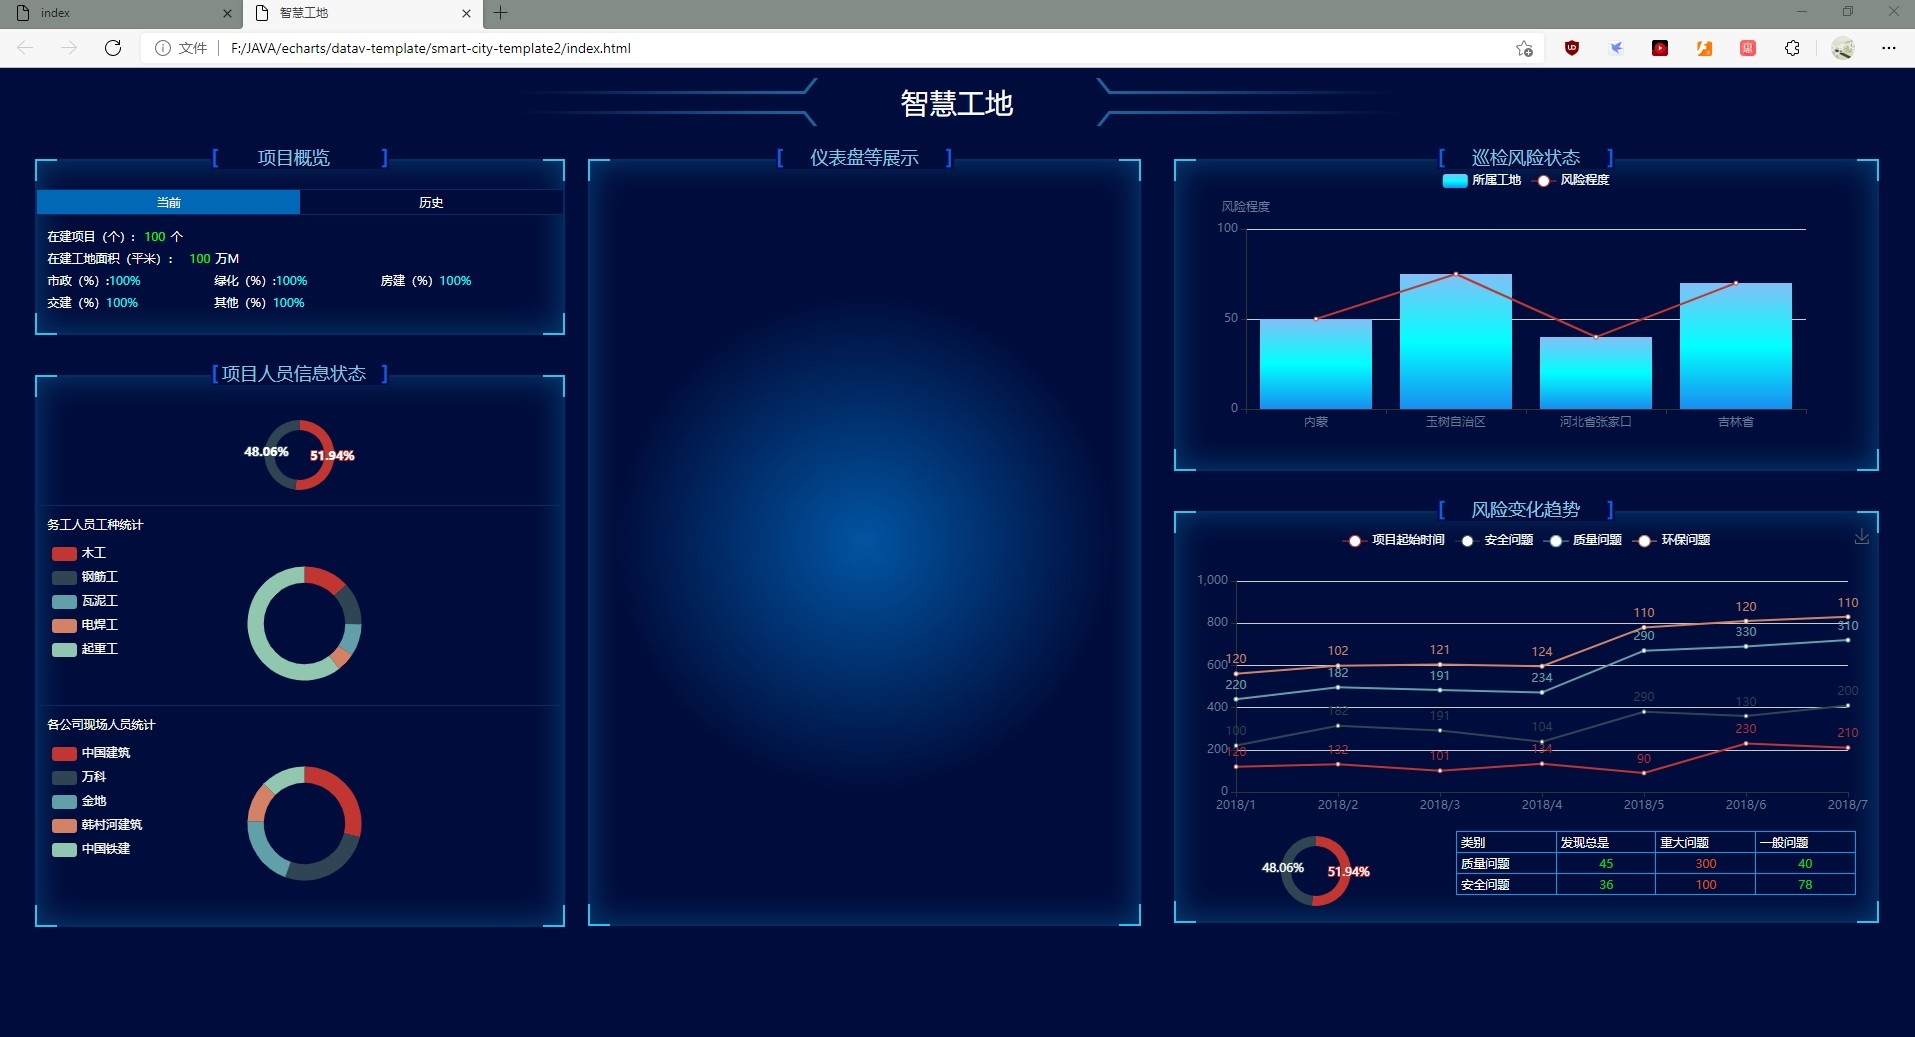Close the index tab

pyautogui.click(x=227, y=13)
